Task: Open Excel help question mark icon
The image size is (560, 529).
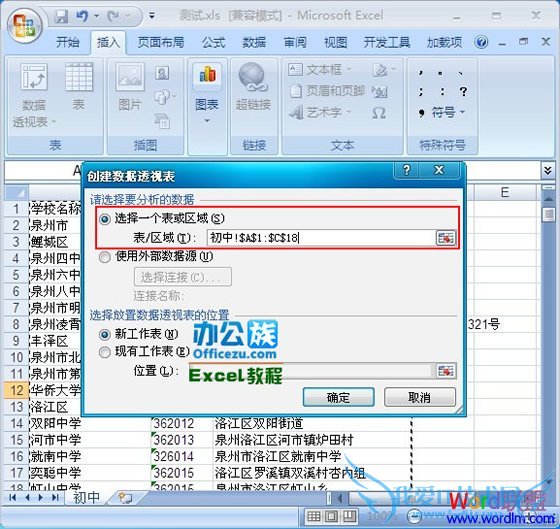Action: point(481,43)
